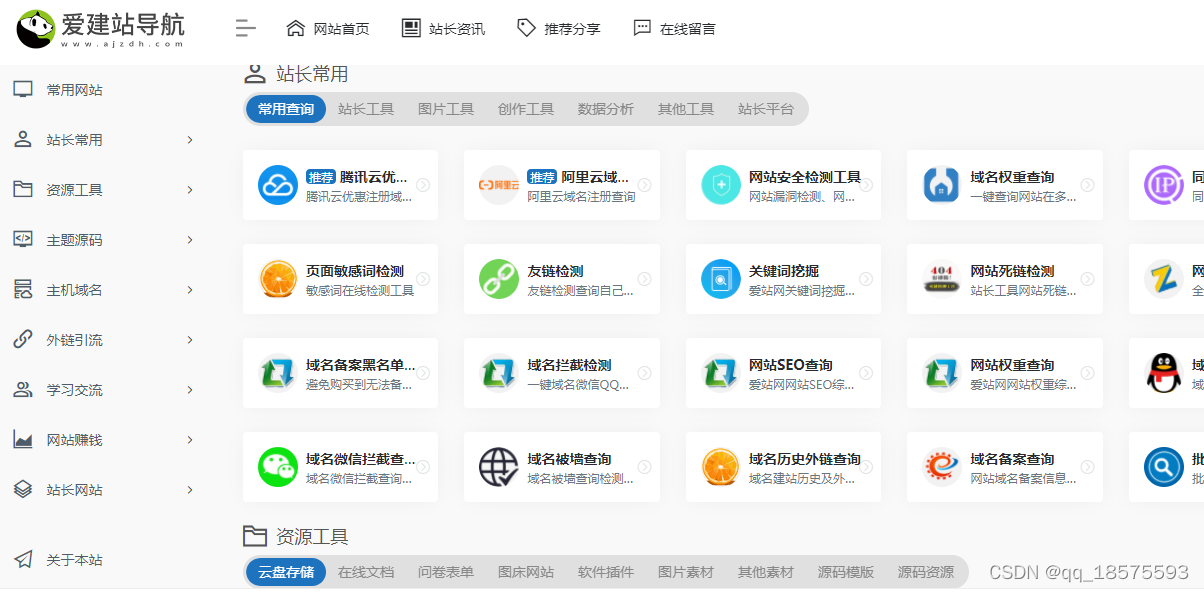1204x592 pixels.
Task: Click the yellow Z icon card
Action: click(1164, 279)
